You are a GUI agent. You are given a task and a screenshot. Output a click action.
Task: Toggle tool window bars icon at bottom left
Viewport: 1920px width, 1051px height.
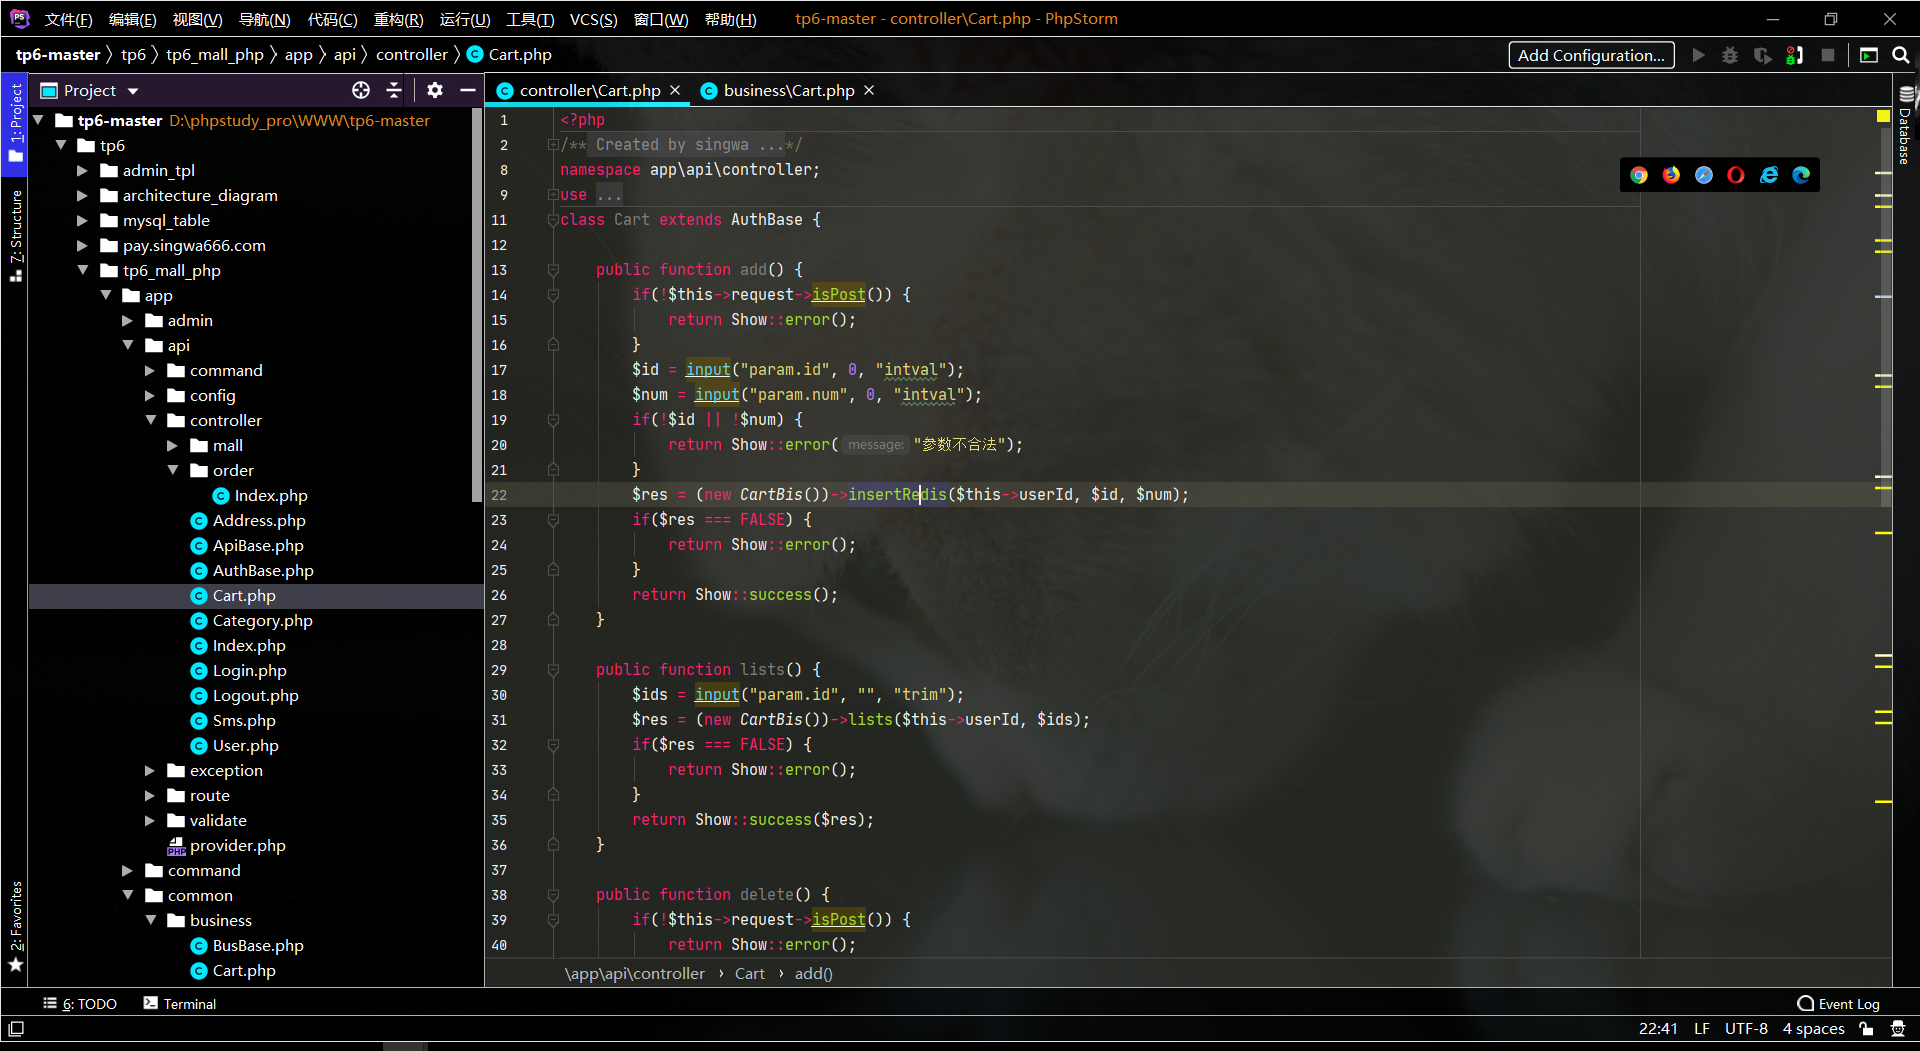(16, 1028)
